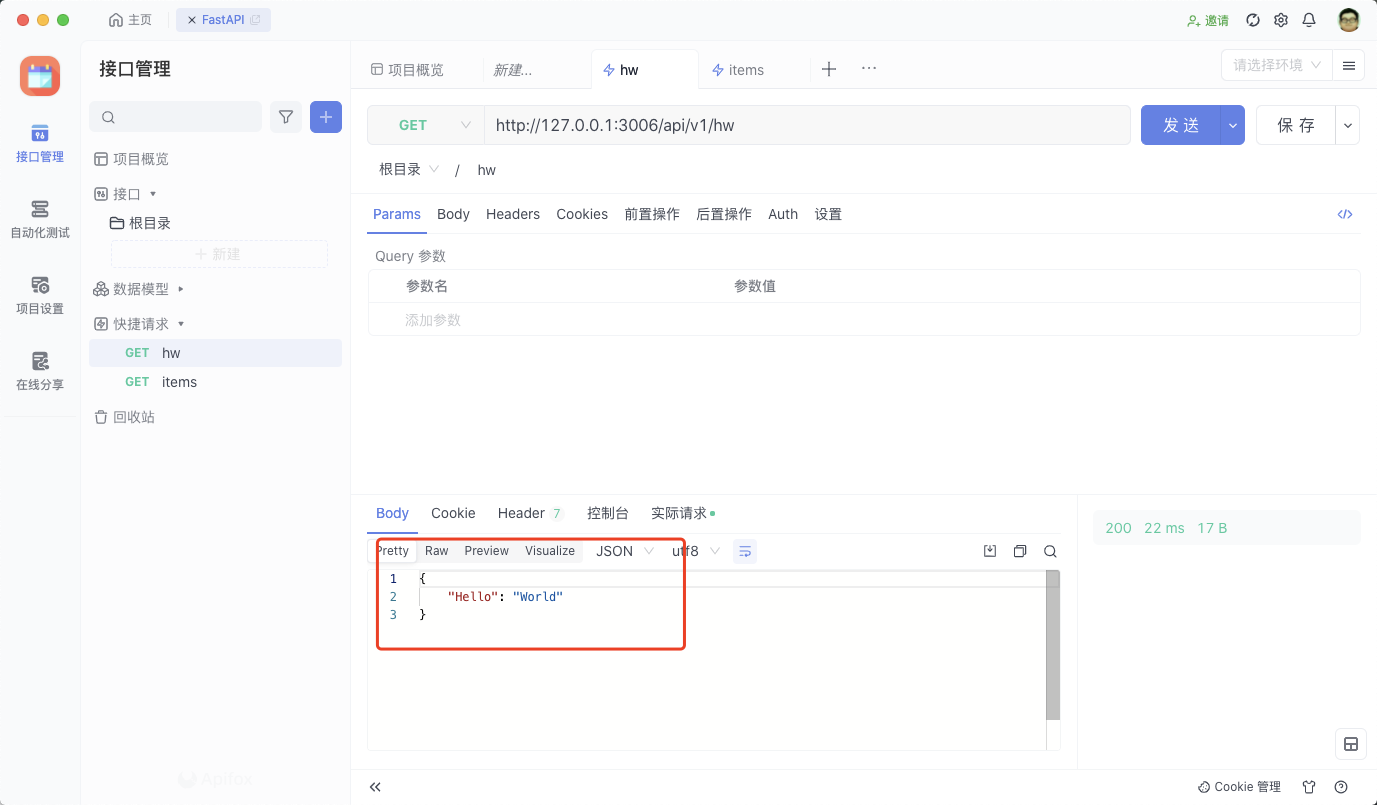Viewport: 1377px width, 805px height.
Task: Open the code generation </> icon
Action: [1344, 213]
